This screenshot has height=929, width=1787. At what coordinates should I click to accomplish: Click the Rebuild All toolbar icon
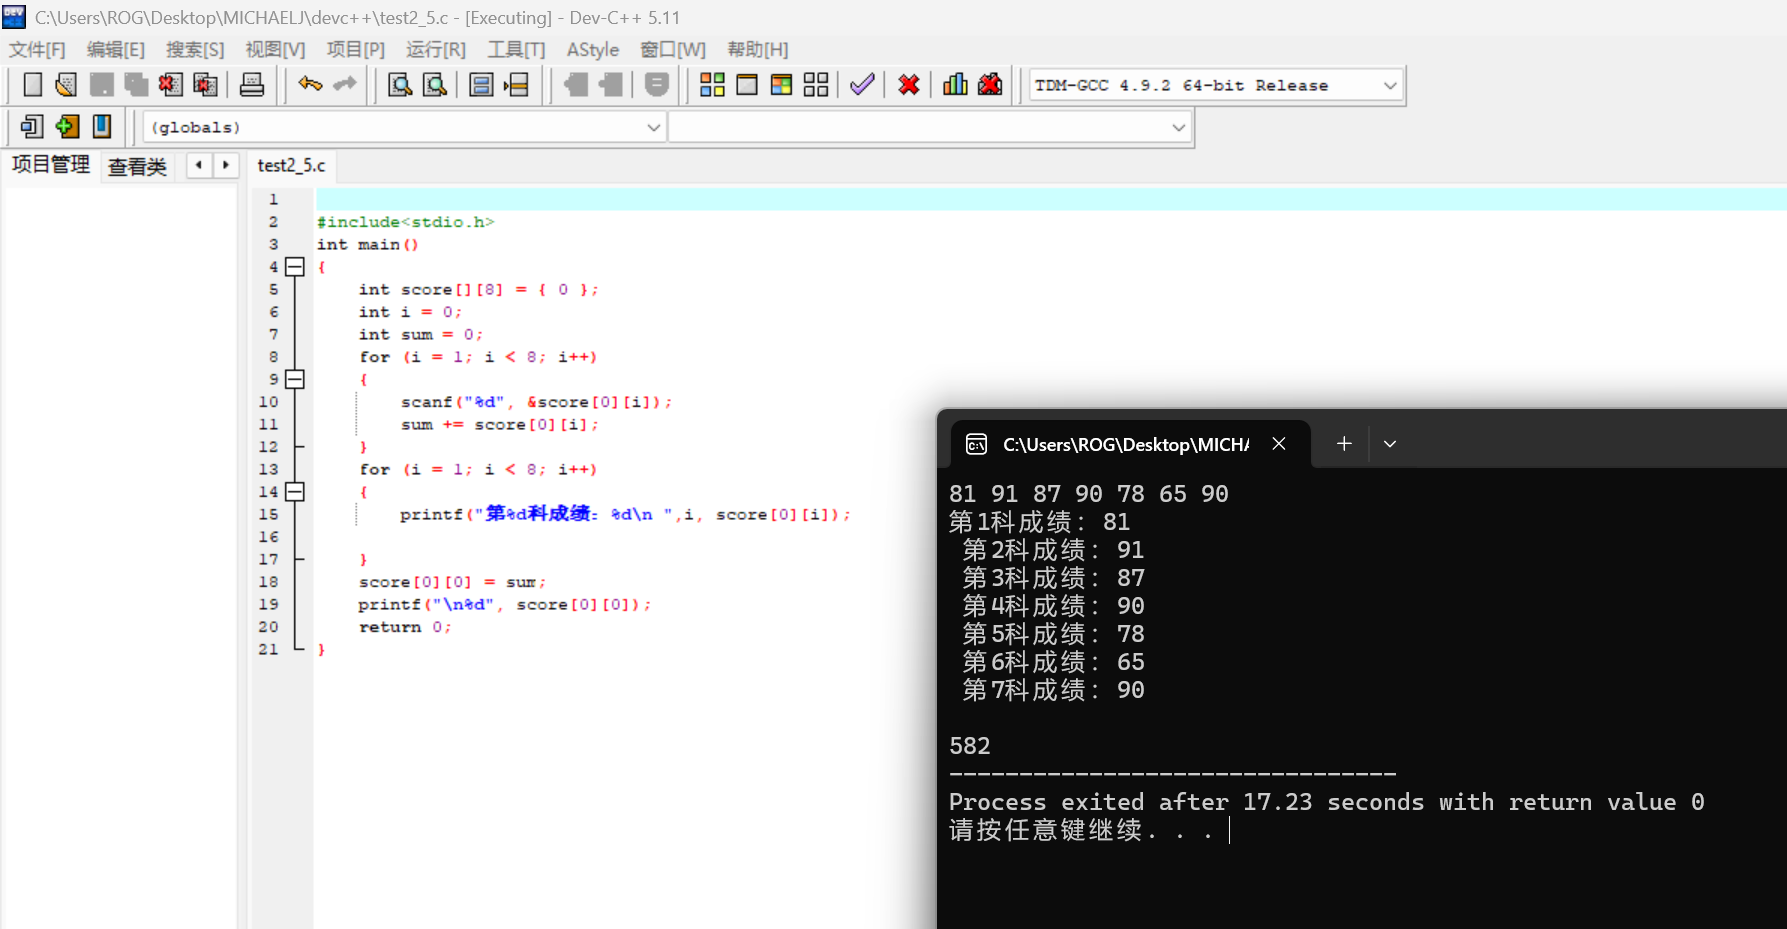816,85
